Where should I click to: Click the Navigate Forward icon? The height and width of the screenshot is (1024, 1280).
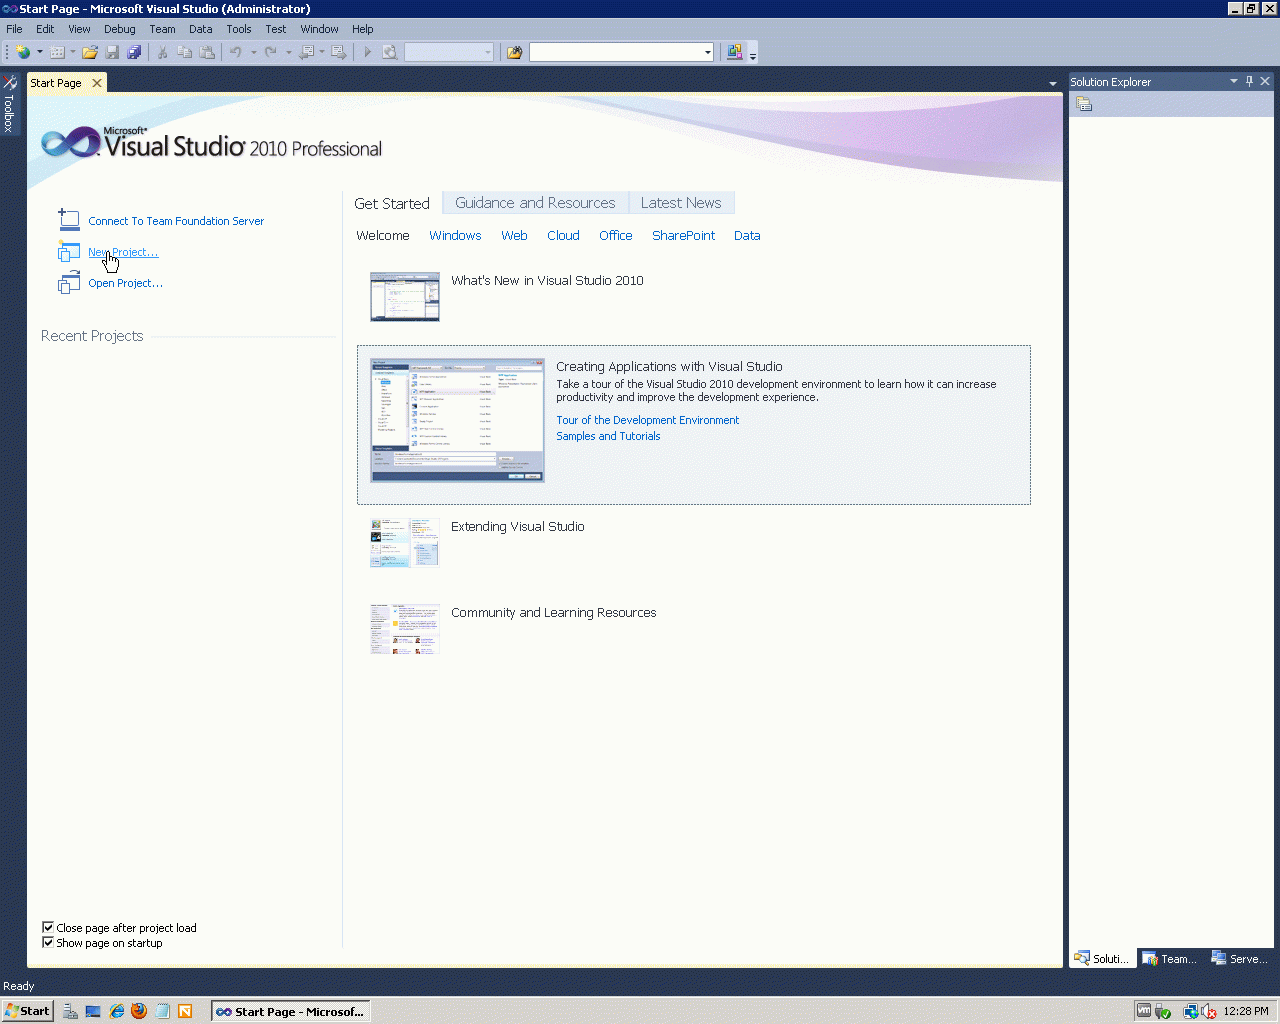(x=339, y=52)
